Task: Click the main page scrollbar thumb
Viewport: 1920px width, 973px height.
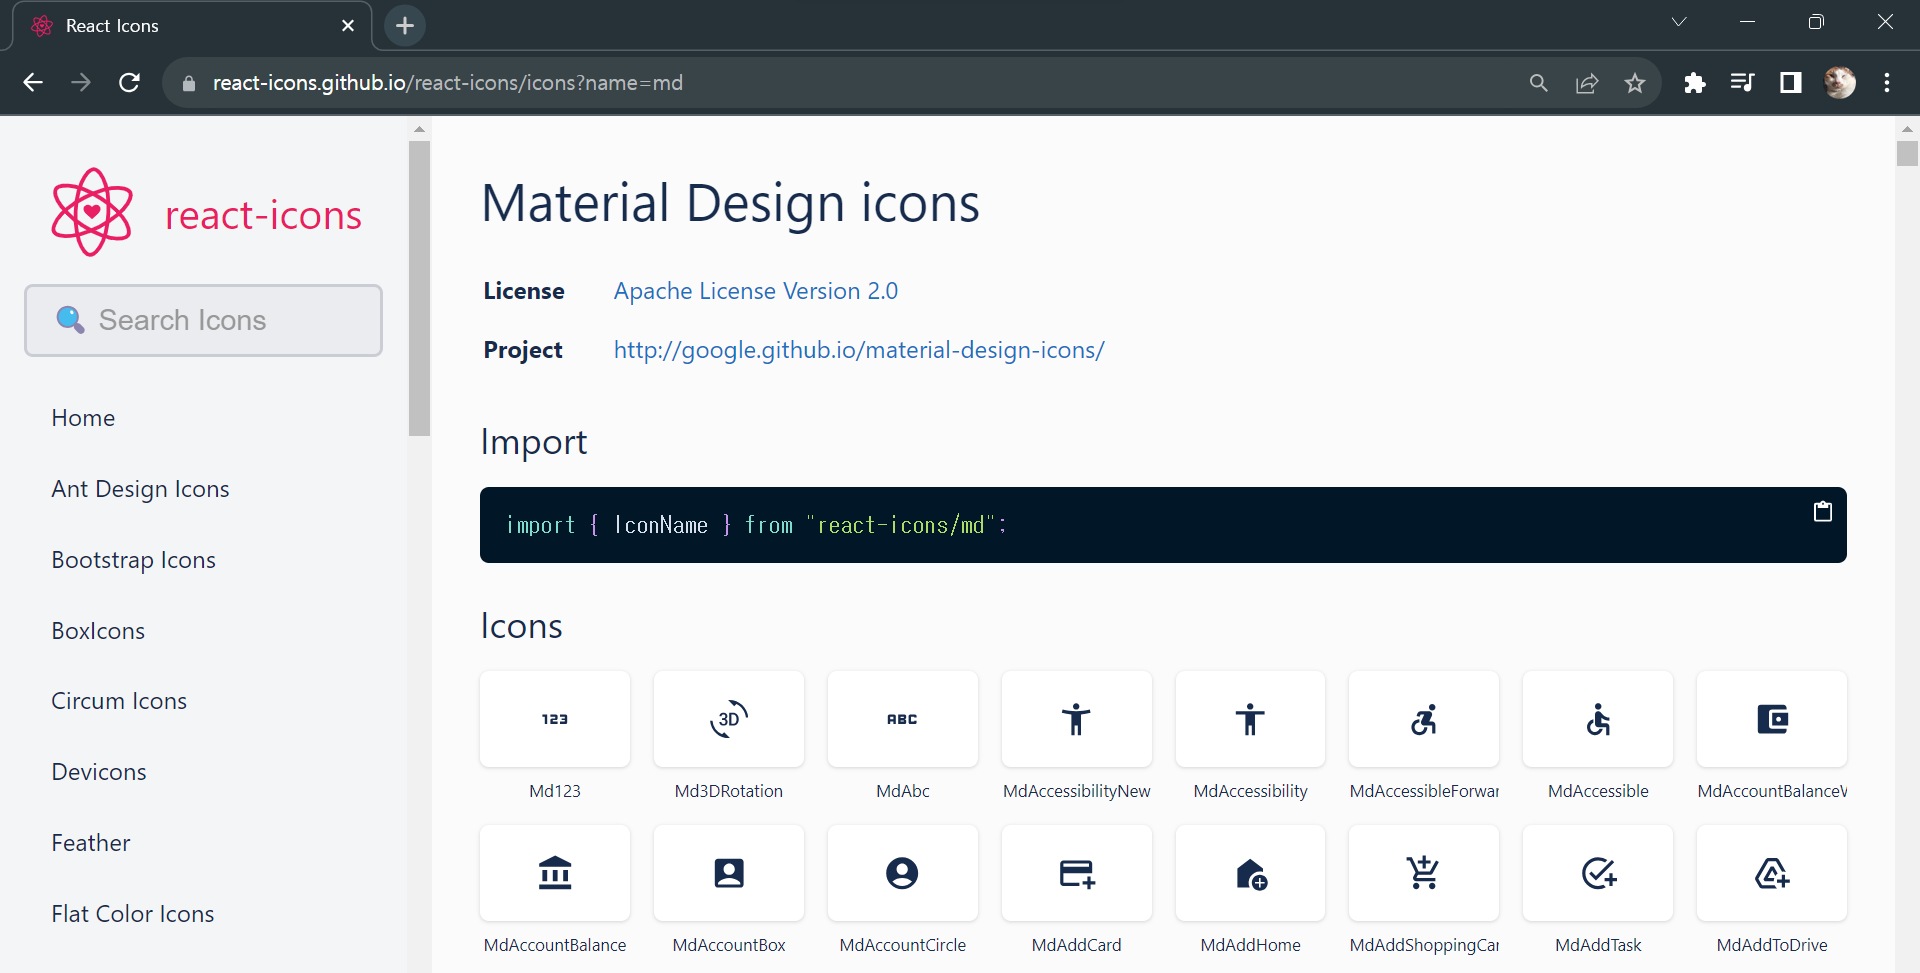Action: click(1907, 154)
